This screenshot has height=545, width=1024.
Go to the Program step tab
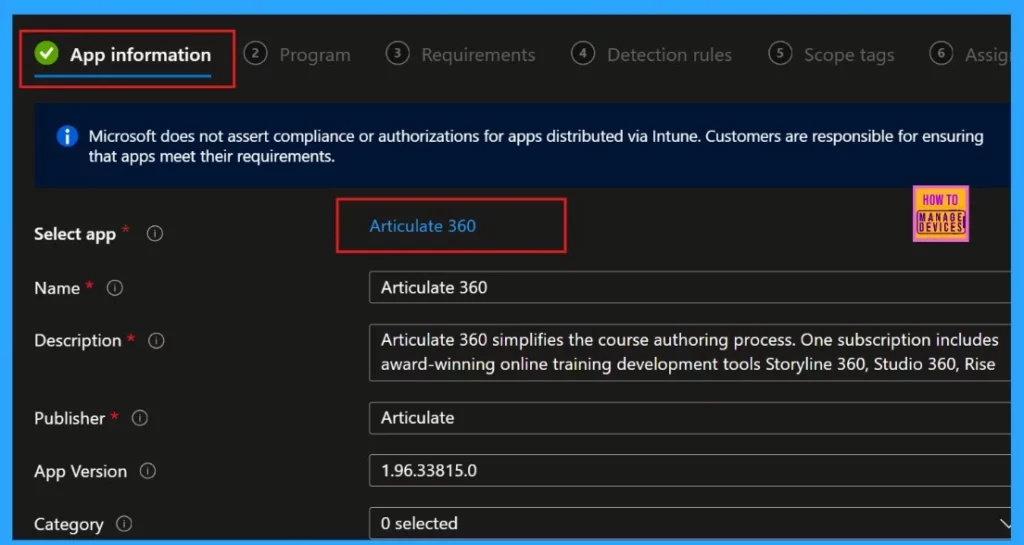coord(297,55)
